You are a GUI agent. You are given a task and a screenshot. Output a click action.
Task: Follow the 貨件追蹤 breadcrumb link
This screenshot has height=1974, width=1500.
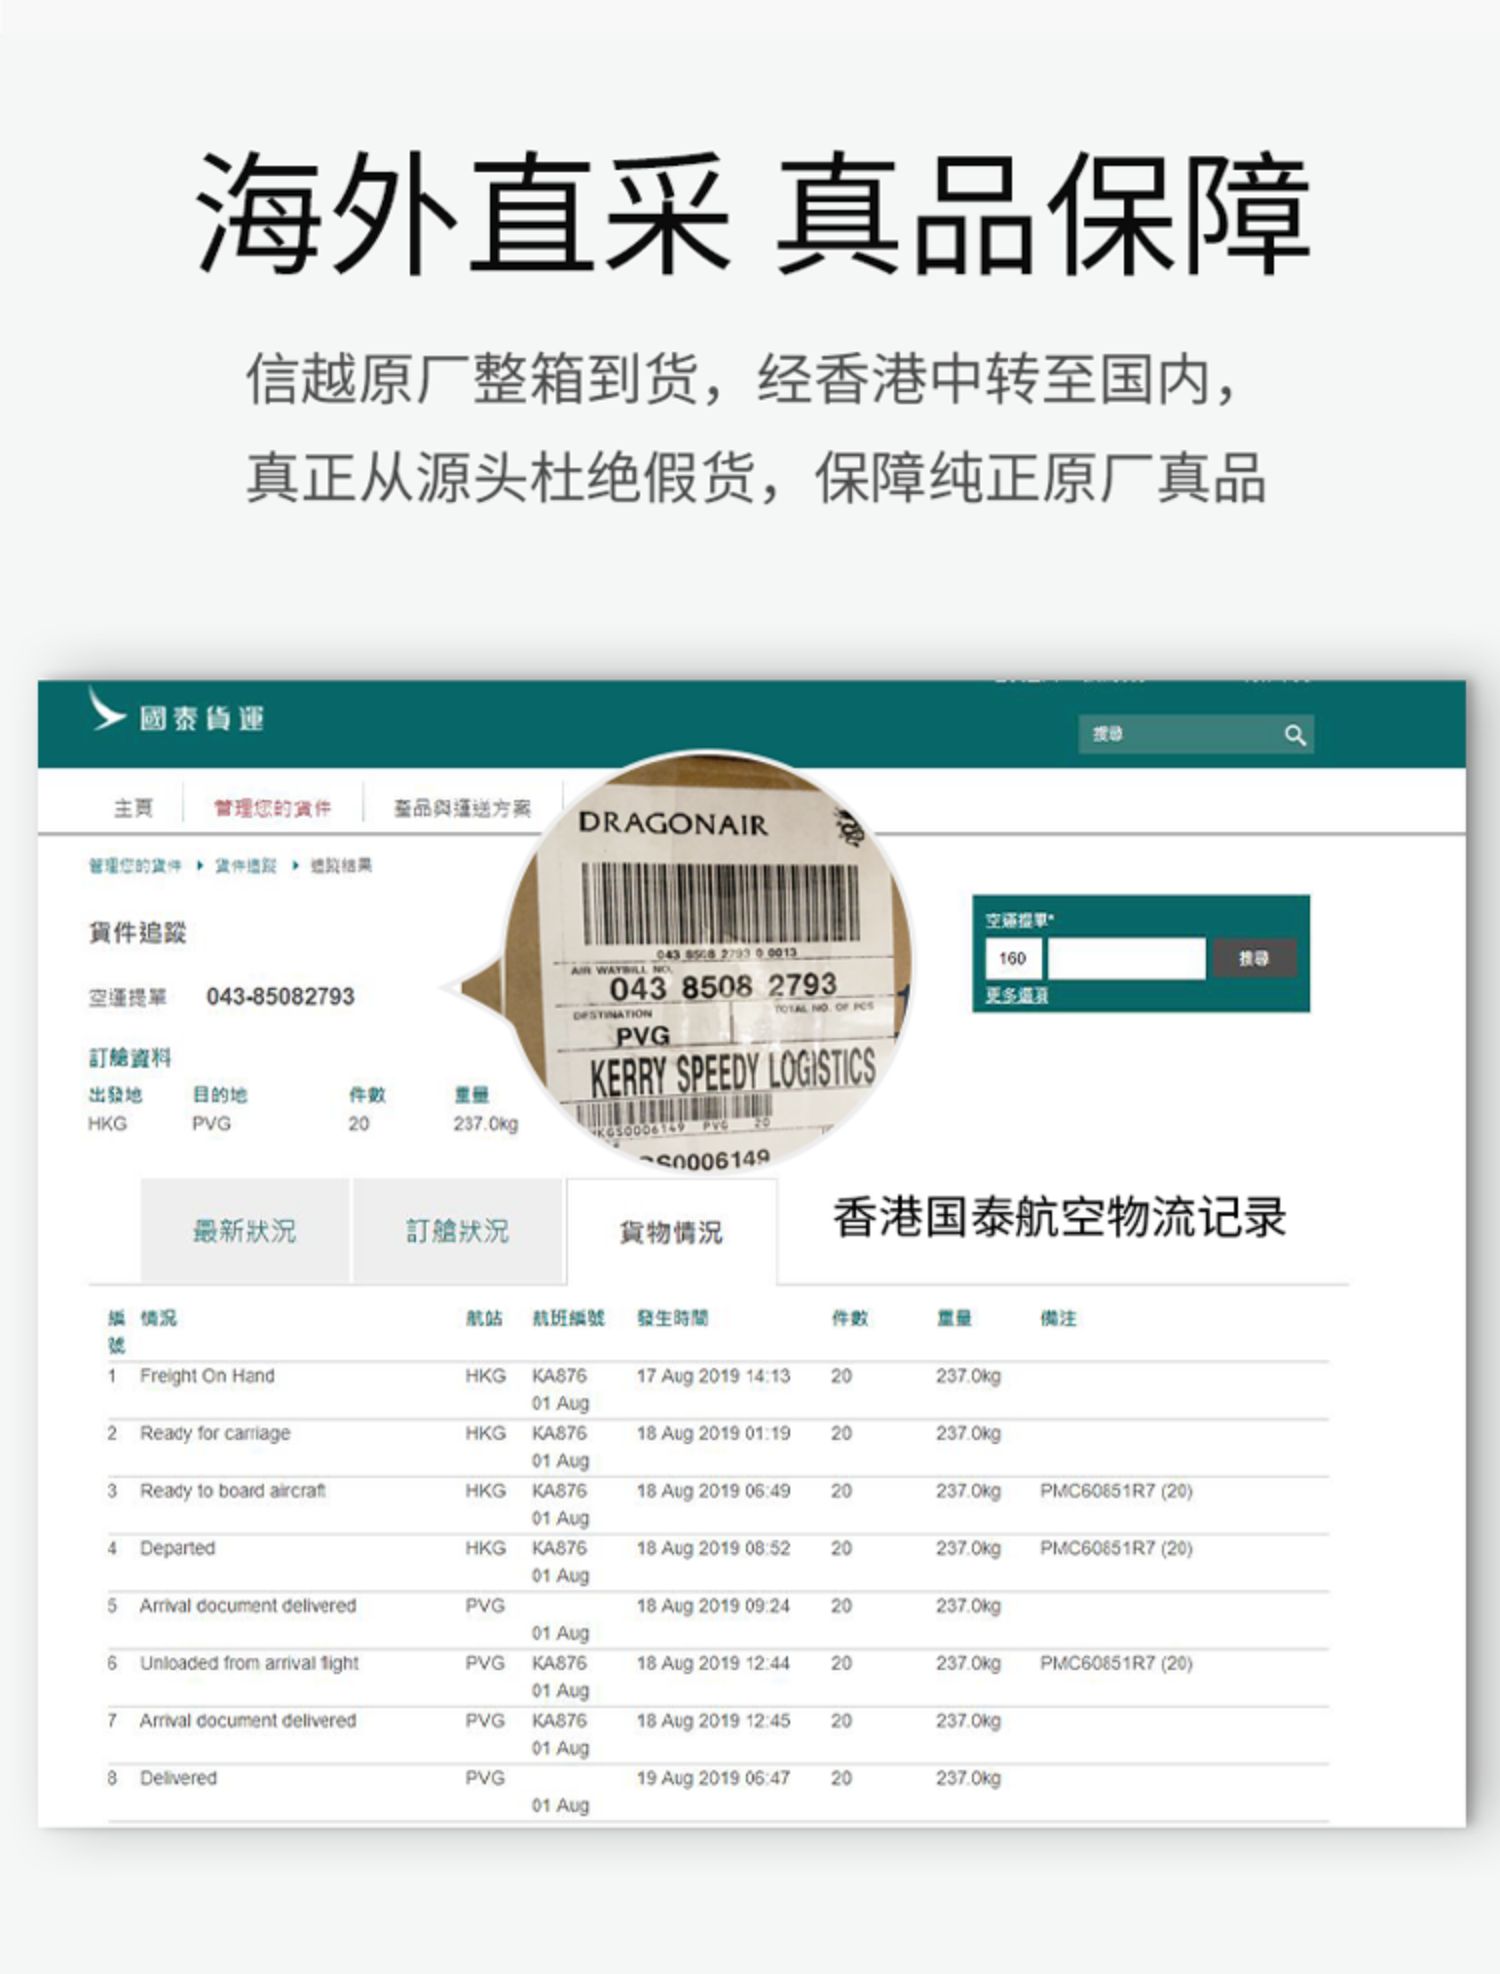(246, 865)
